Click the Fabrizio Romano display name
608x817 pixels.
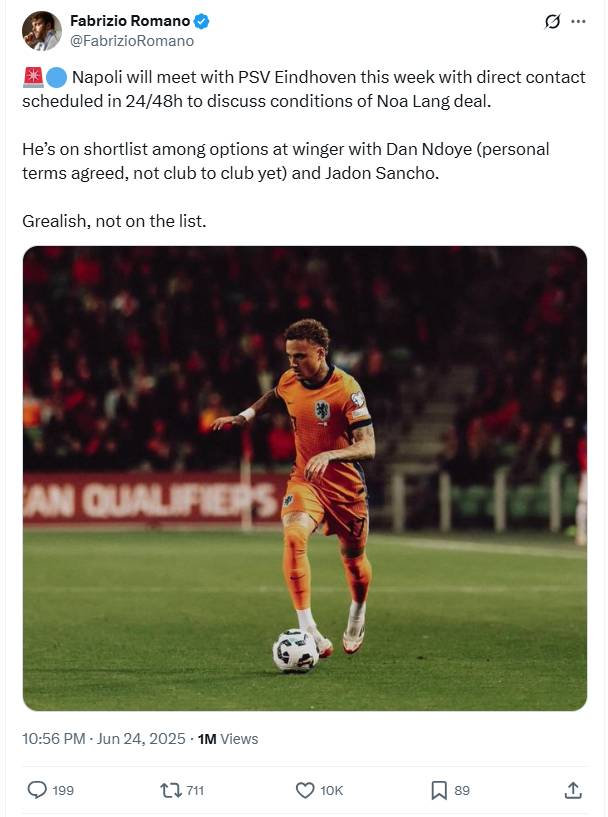(130, 21)
